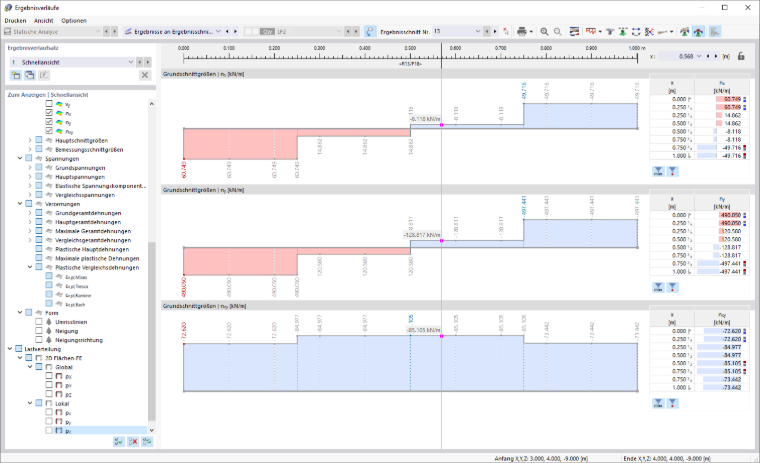Open the Optionen menu
Screen dimensions: 760x463
point(74,20)
